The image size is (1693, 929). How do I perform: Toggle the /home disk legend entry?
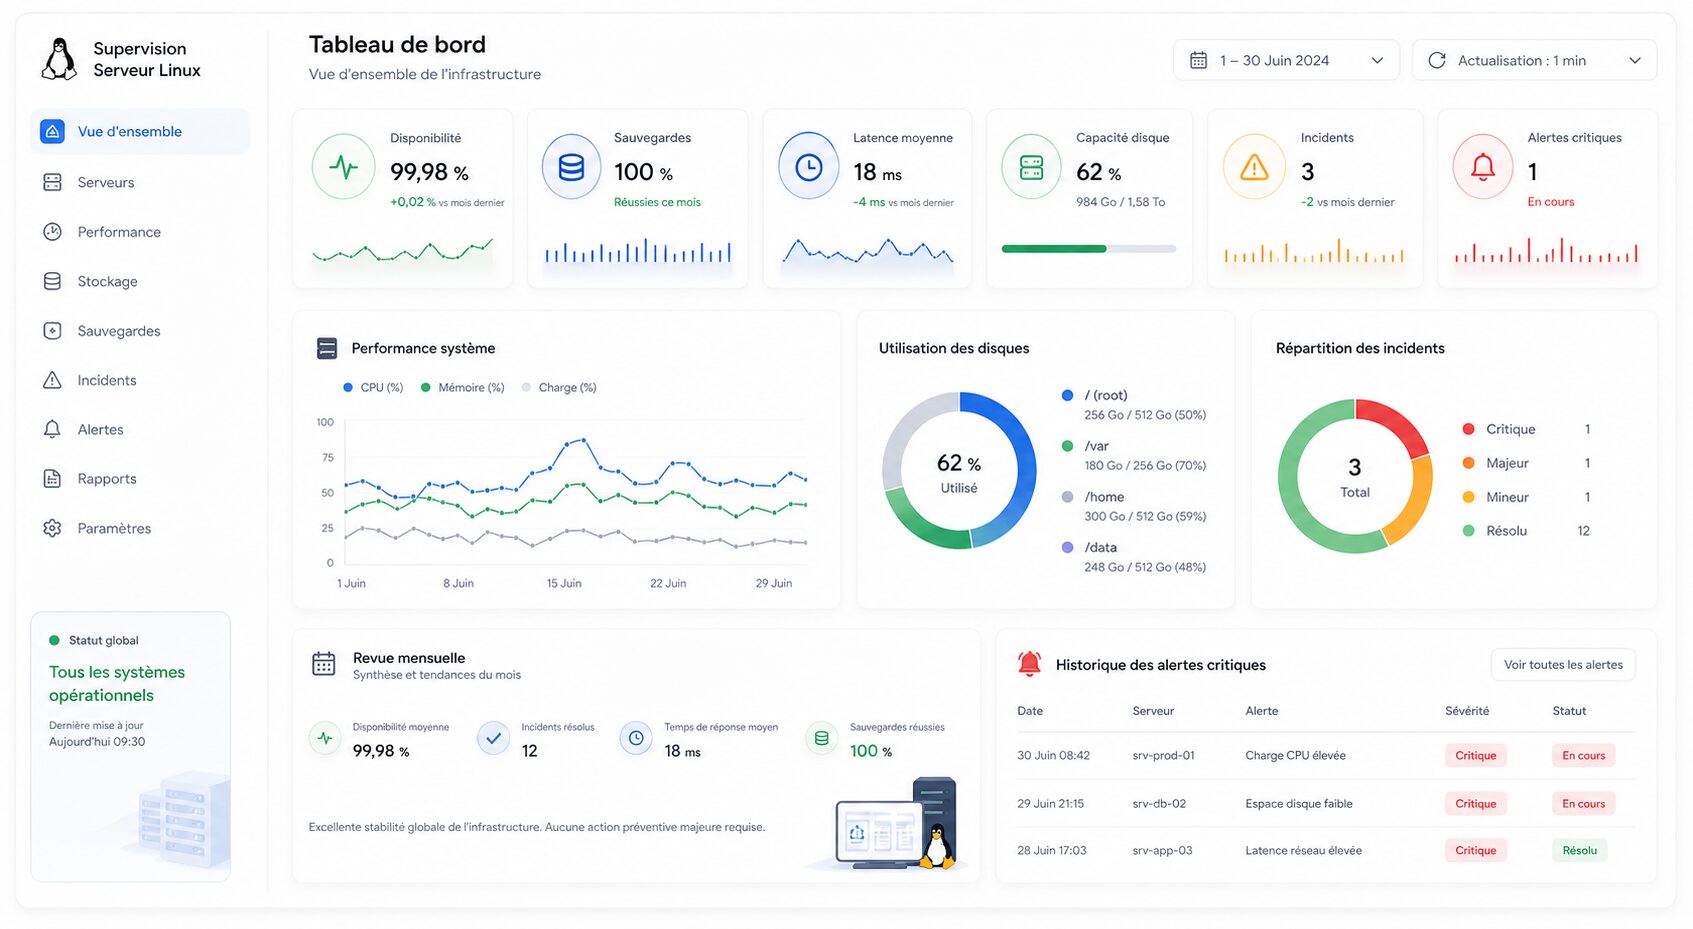1134,506
